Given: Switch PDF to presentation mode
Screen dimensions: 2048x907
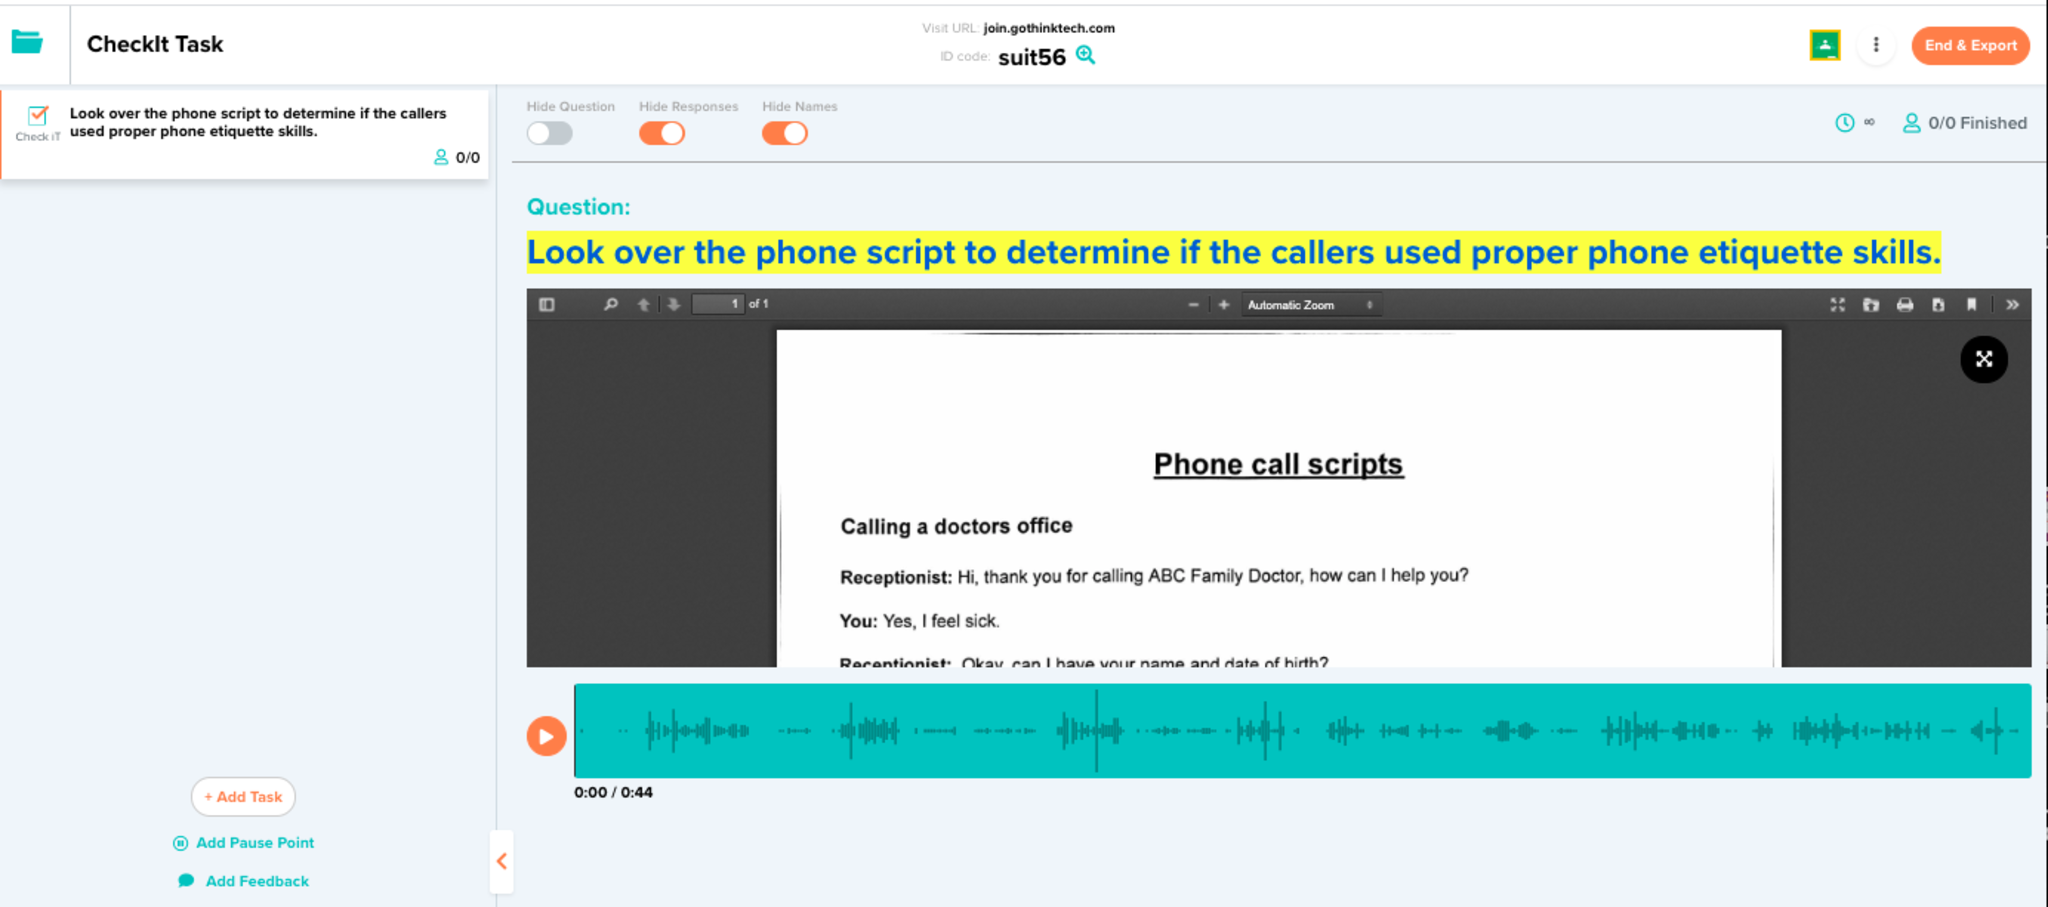Looking at the screenshot, I should coord(1837,305).
